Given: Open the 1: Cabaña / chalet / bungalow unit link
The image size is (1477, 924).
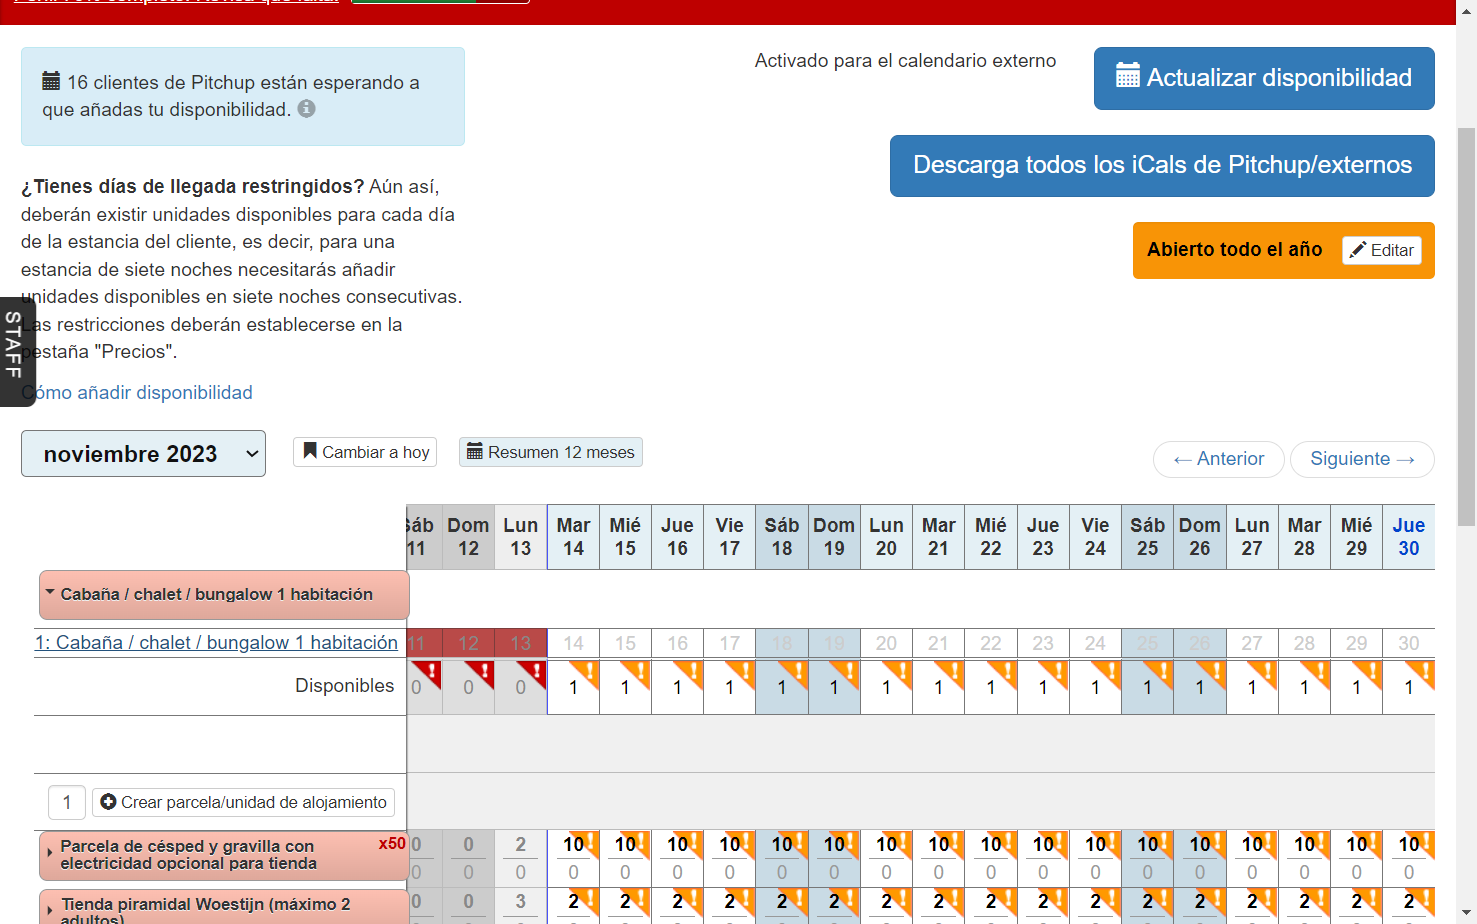Looking at the screenshot, I should [x=216, y=643].
